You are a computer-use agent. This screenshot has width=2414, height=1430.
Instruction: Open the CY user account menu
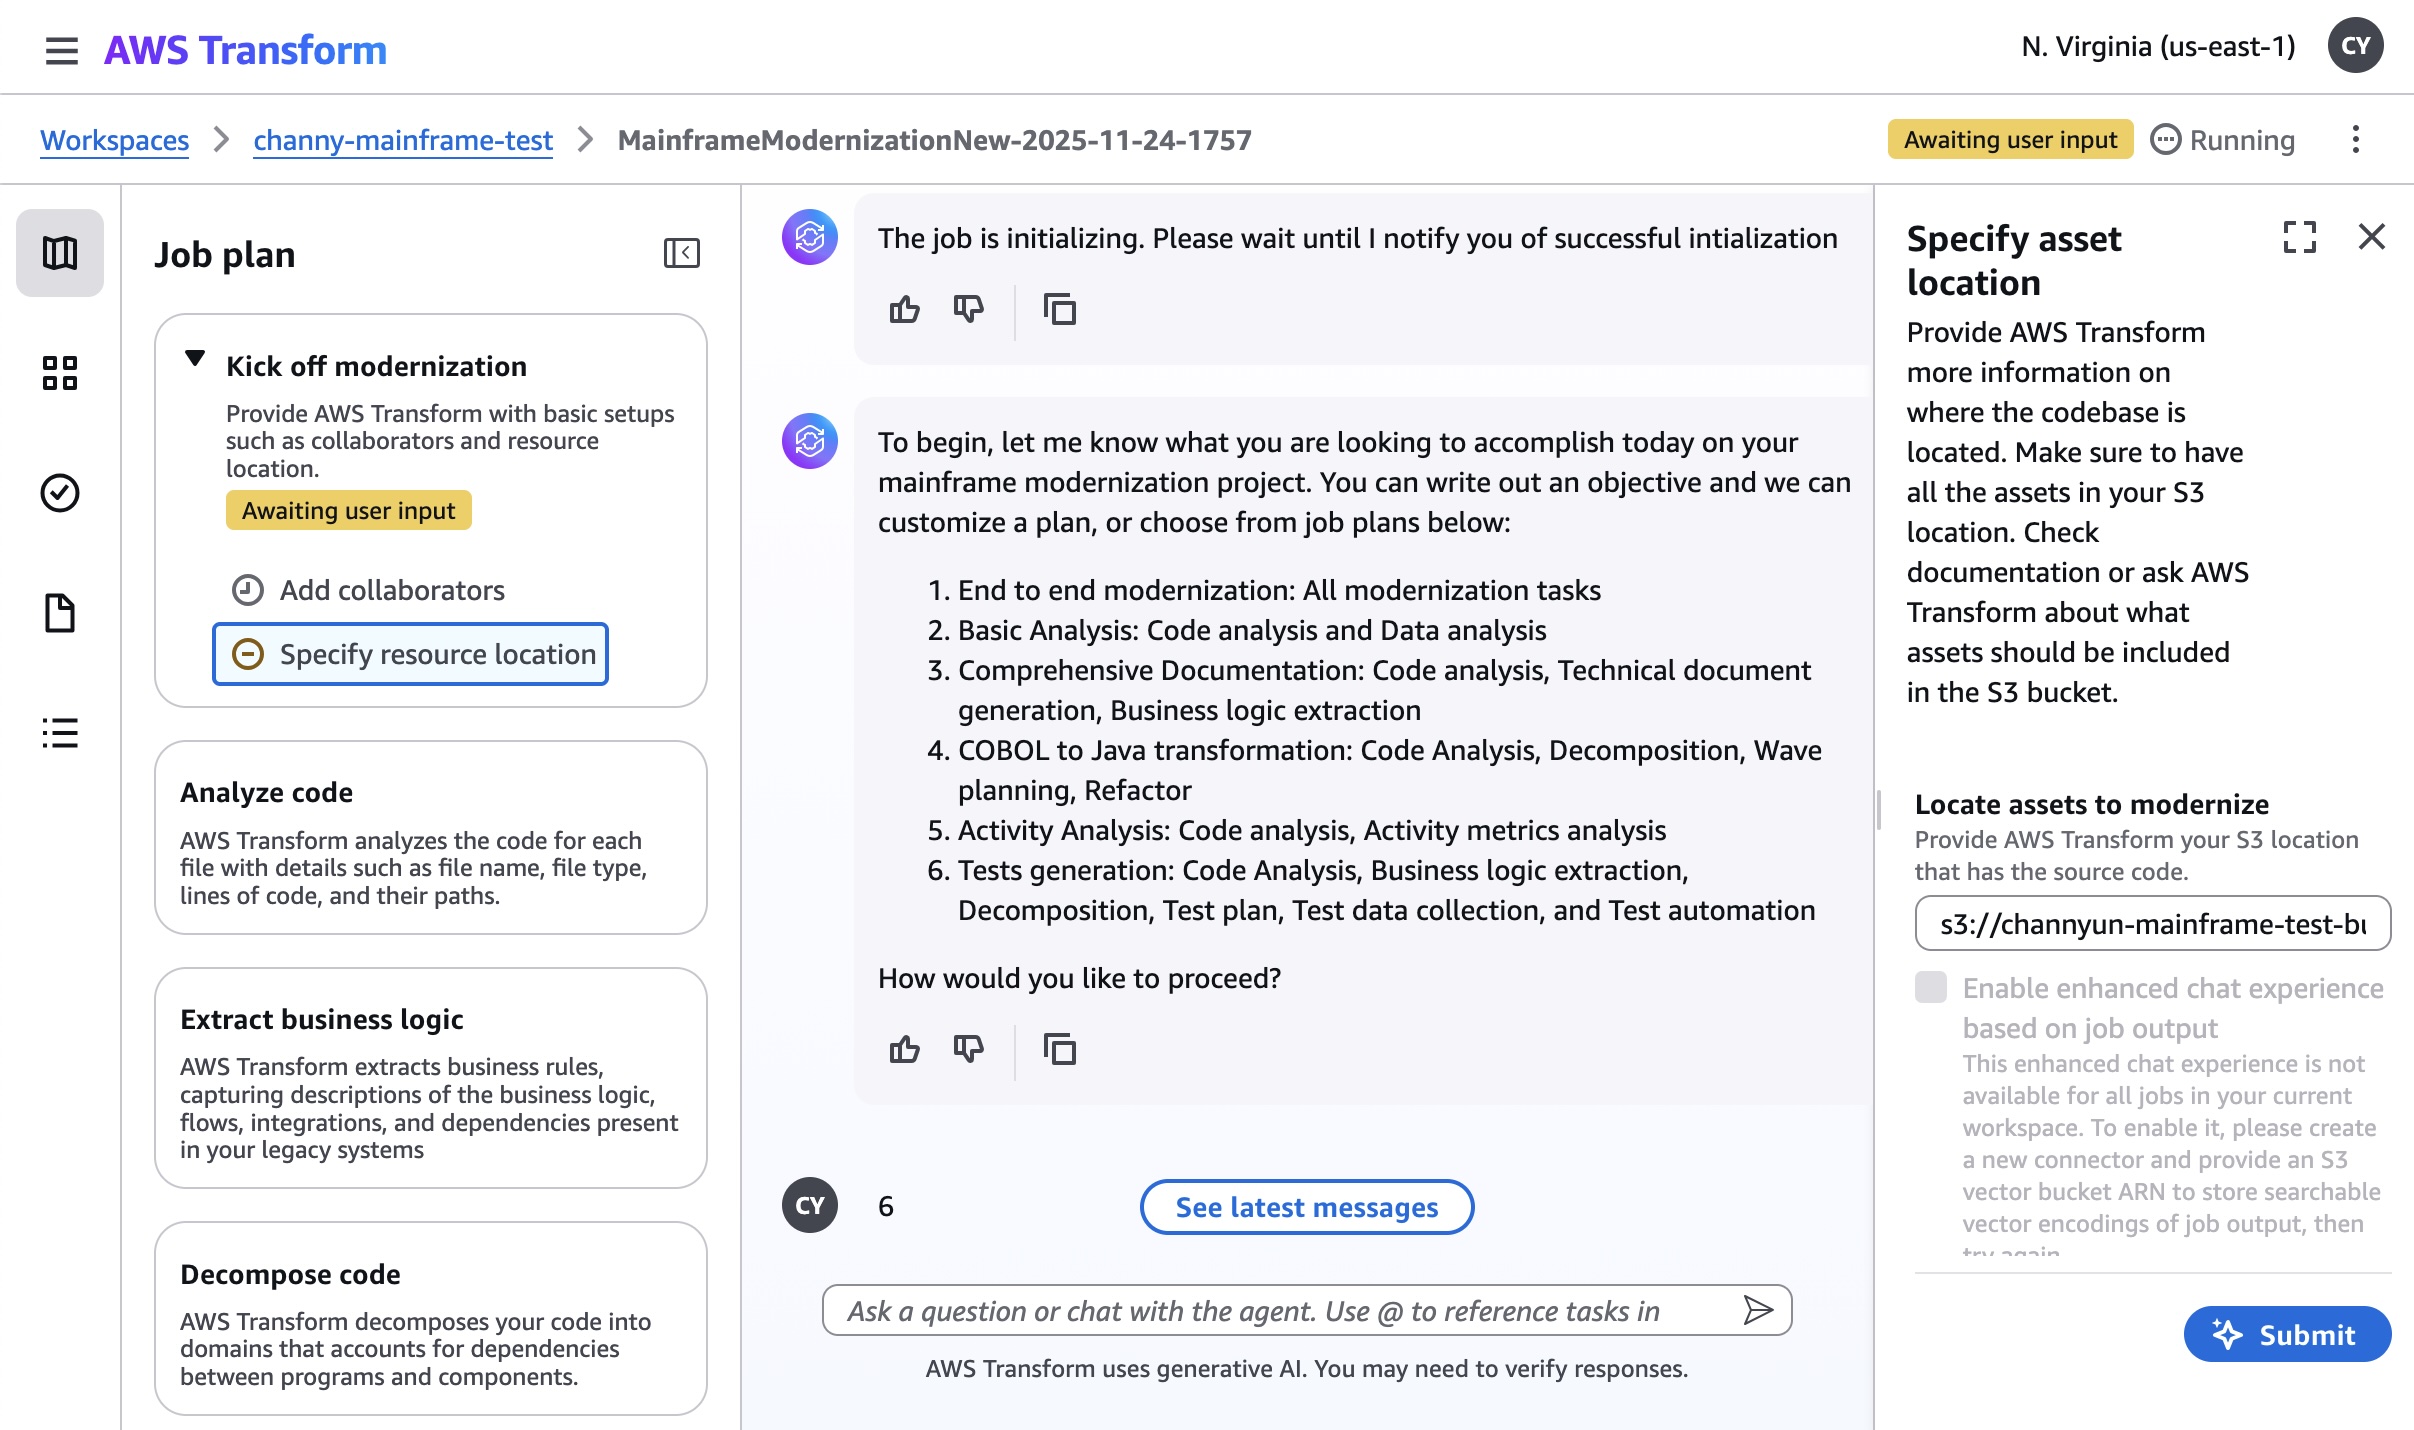[2355, 47]
